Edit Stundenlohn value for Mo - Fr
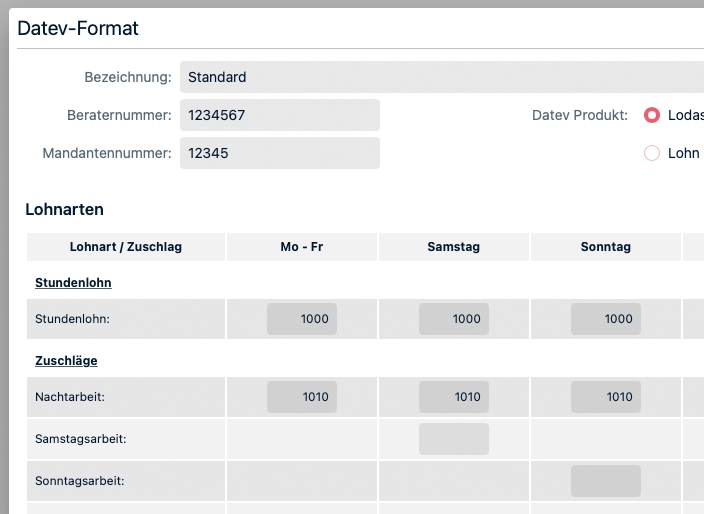The width and height of the screenshot is (704, 514). (x=302, y=319)
